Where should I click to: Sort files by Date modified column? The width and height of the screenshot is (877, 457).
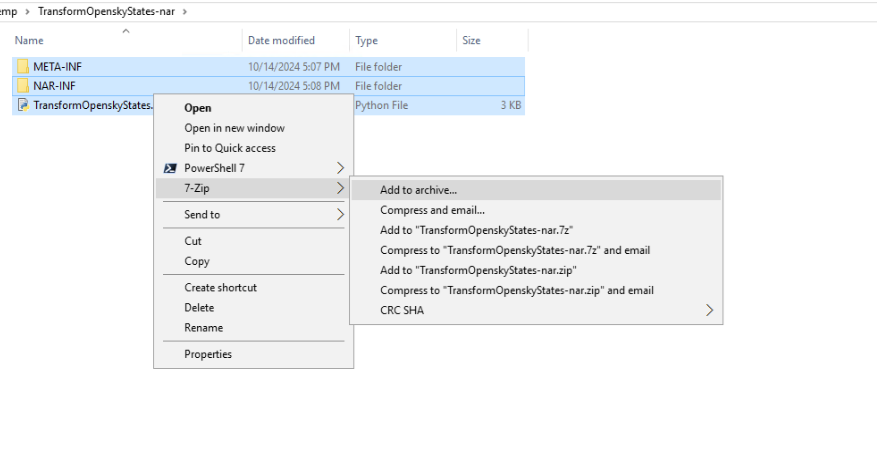(281, 41)
